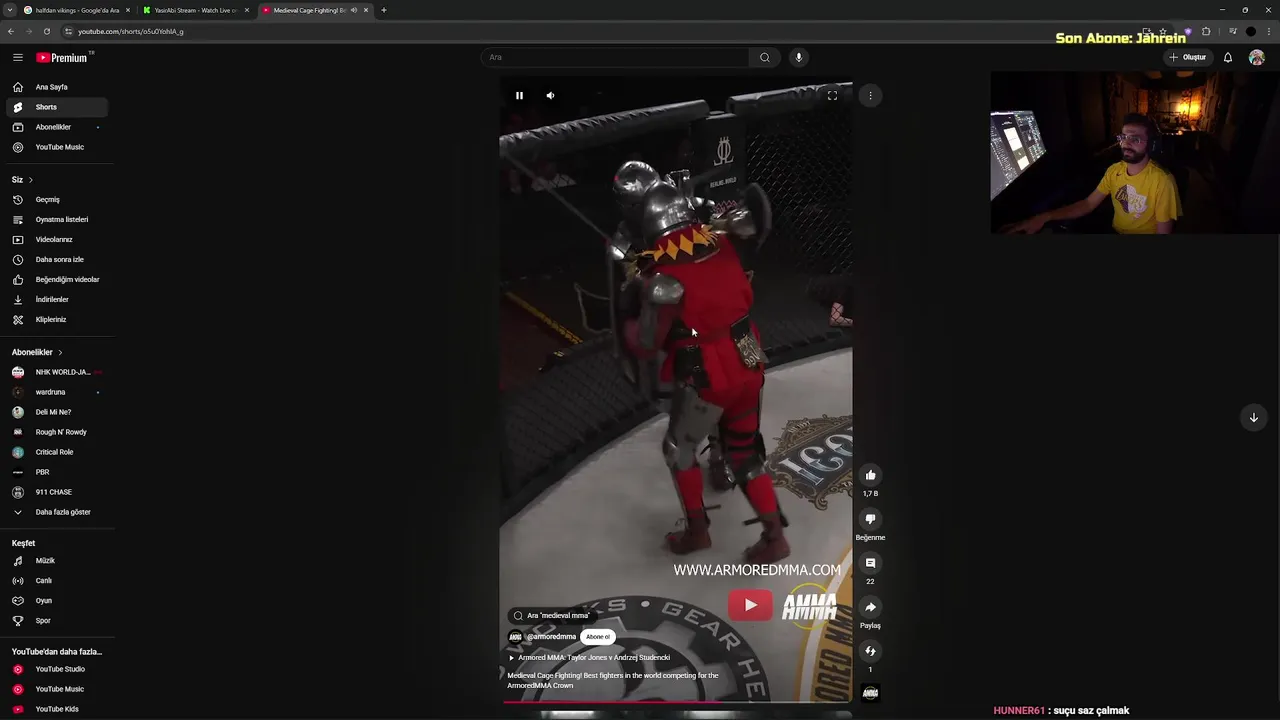Open the AMMA sound thumbnail
Screen dimensions: 1280x720
point(870,693)
